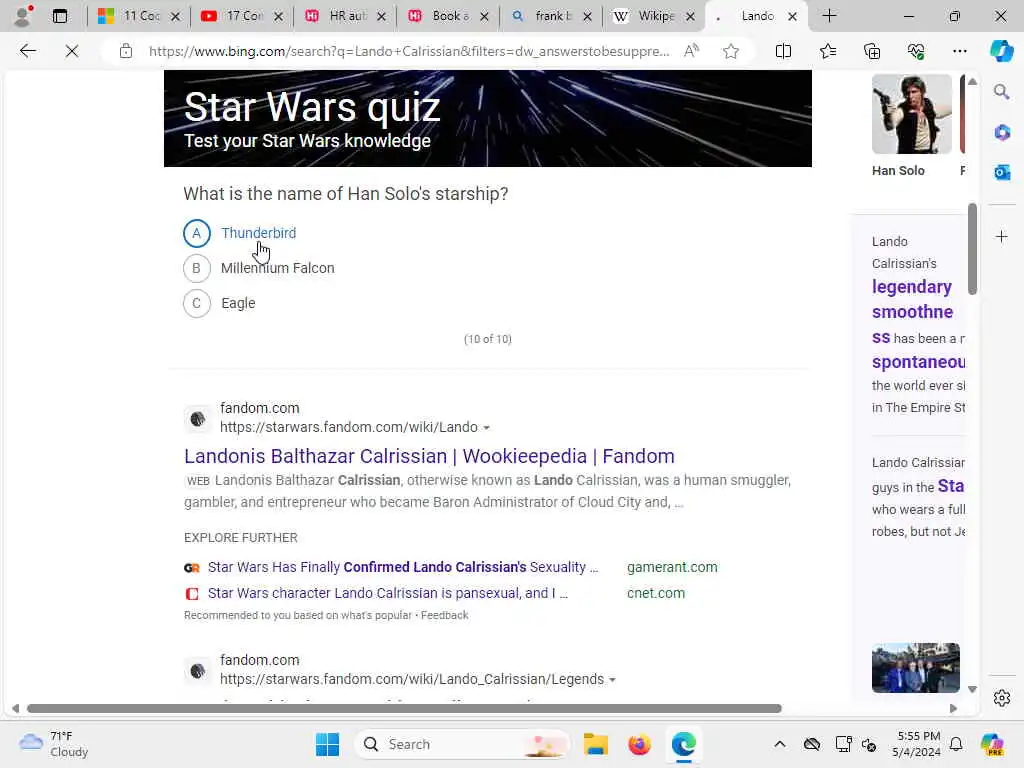Open the tab actions menu icon
Image resolution: width=1024 pixels, height=768 pixels.
(59, 16)
